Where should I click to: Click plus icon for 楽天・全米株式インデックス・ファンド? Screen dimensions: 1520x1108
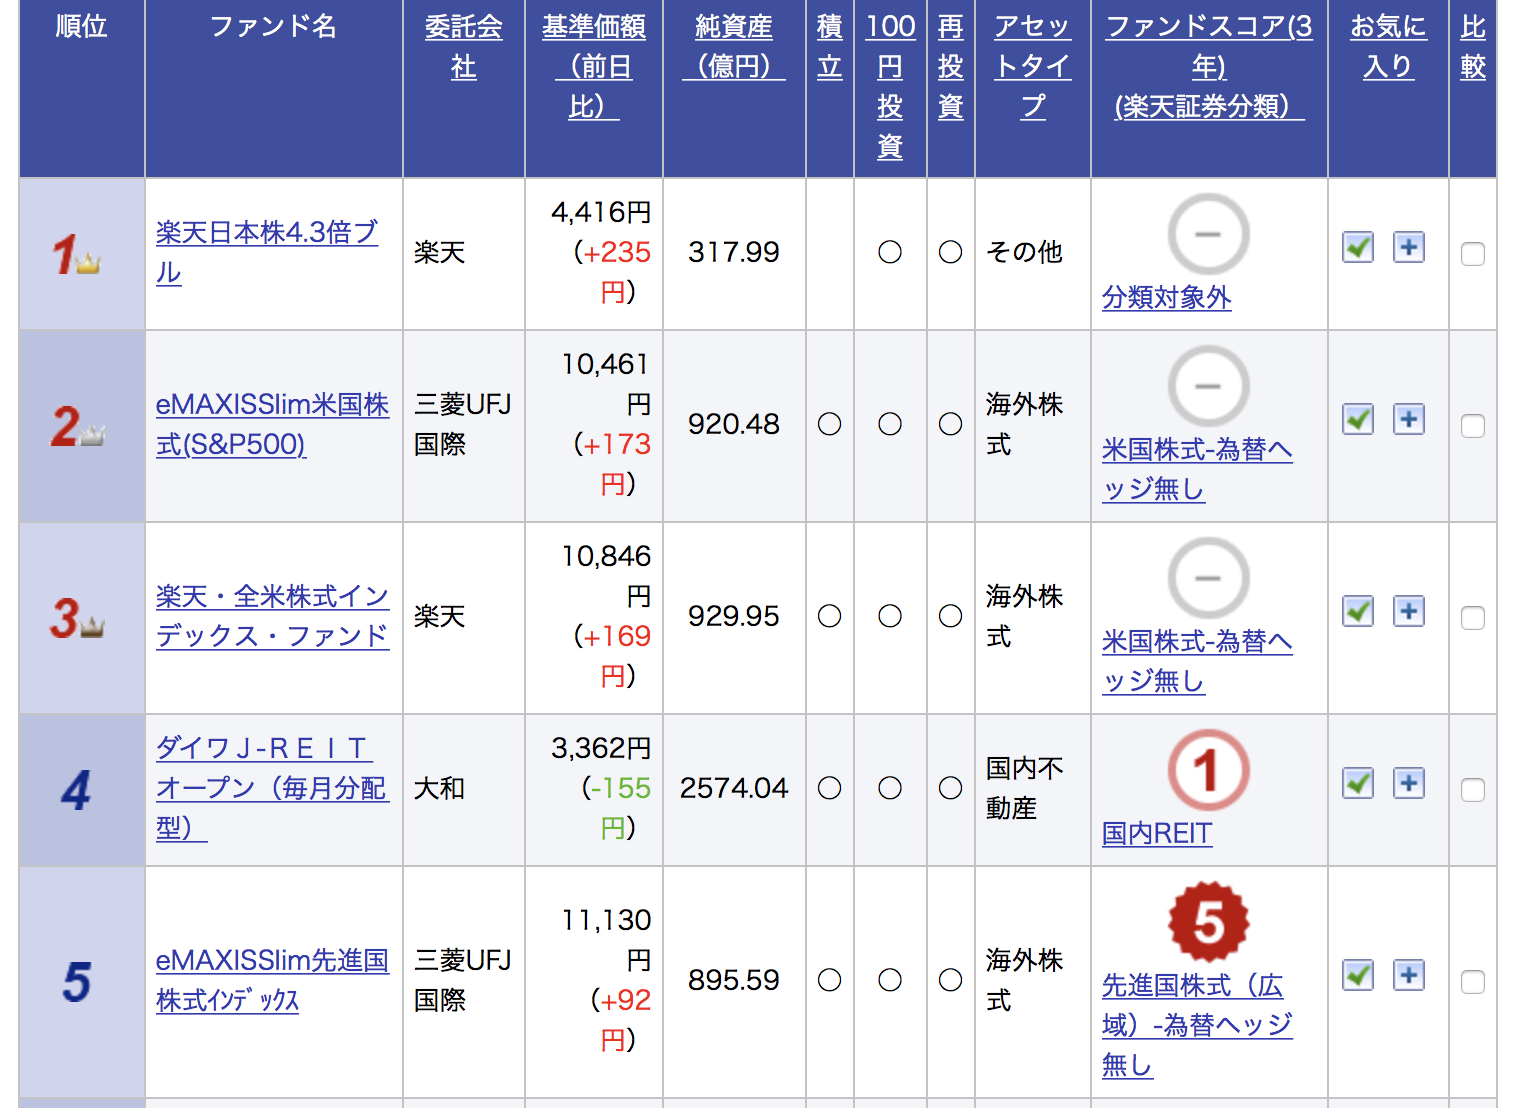[x=1409, y=611]
